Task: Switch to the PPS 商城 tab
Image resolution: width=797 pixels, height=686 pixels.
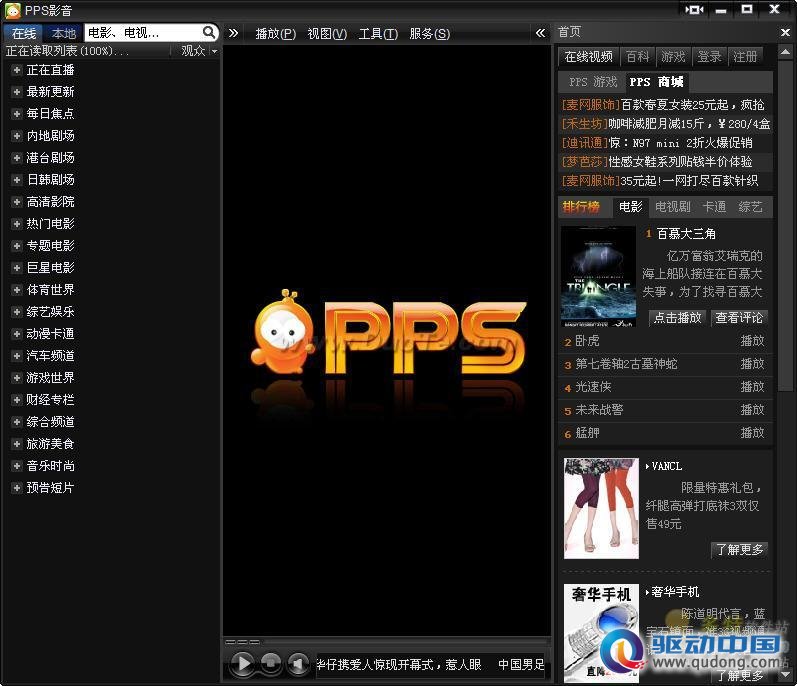Action: click(656, 82)
